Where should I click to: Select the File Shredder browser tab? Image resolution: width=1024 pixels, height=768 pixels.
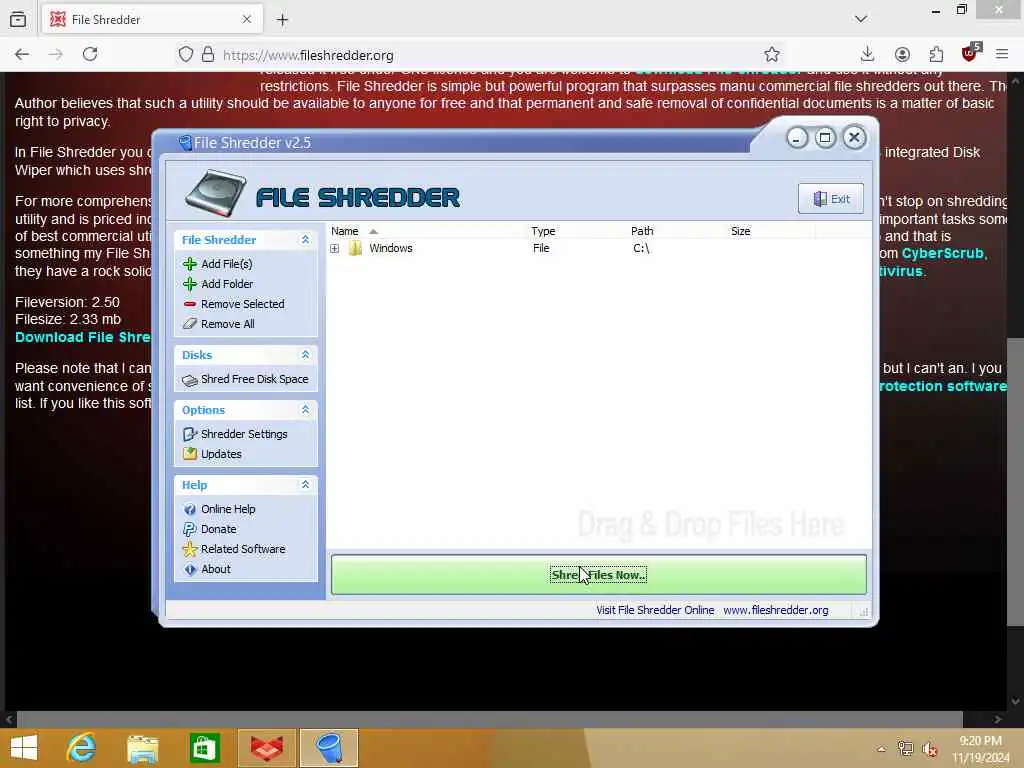click(152, 20)
